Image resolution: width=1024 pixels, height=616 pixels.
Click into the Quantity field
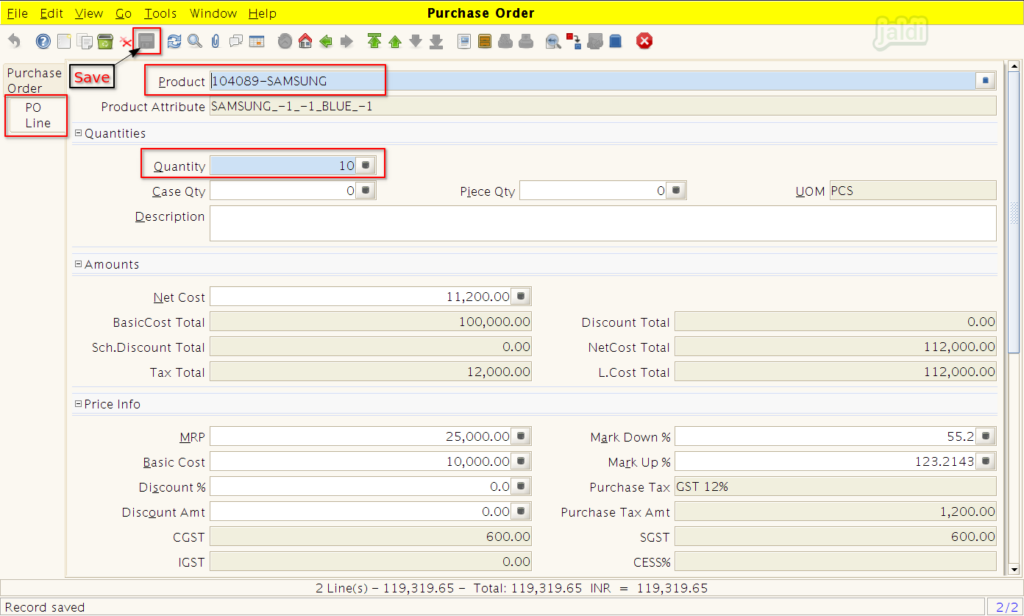click(283, 166)
